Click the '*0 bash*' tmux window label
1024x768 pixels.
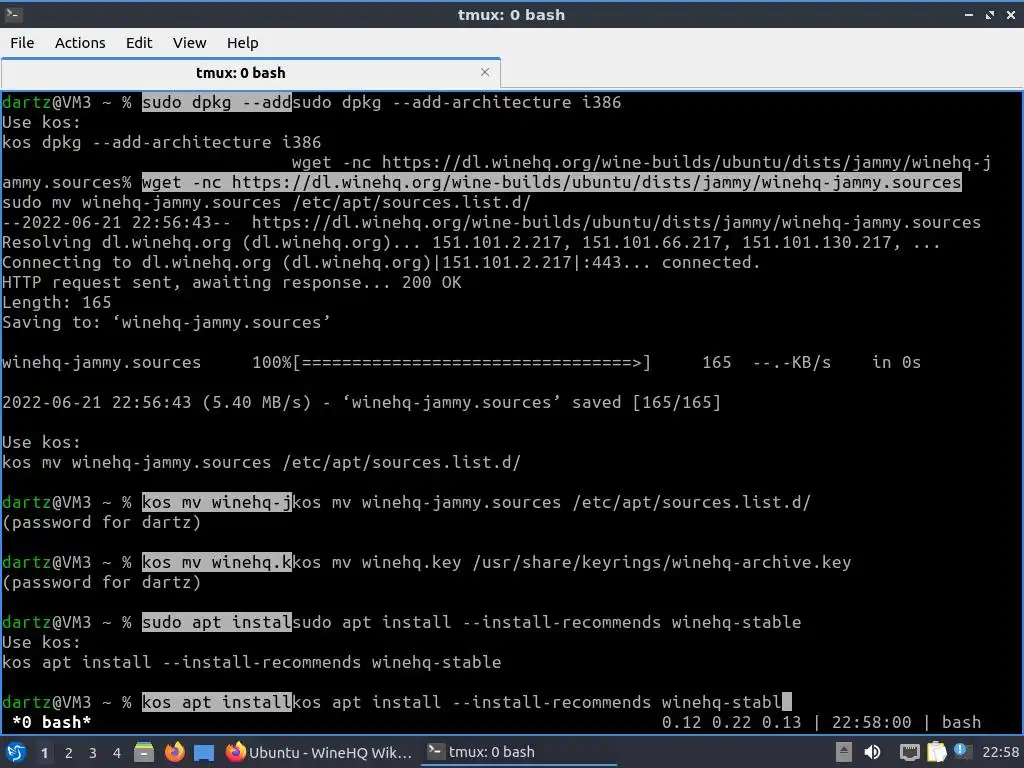(52, 722)
